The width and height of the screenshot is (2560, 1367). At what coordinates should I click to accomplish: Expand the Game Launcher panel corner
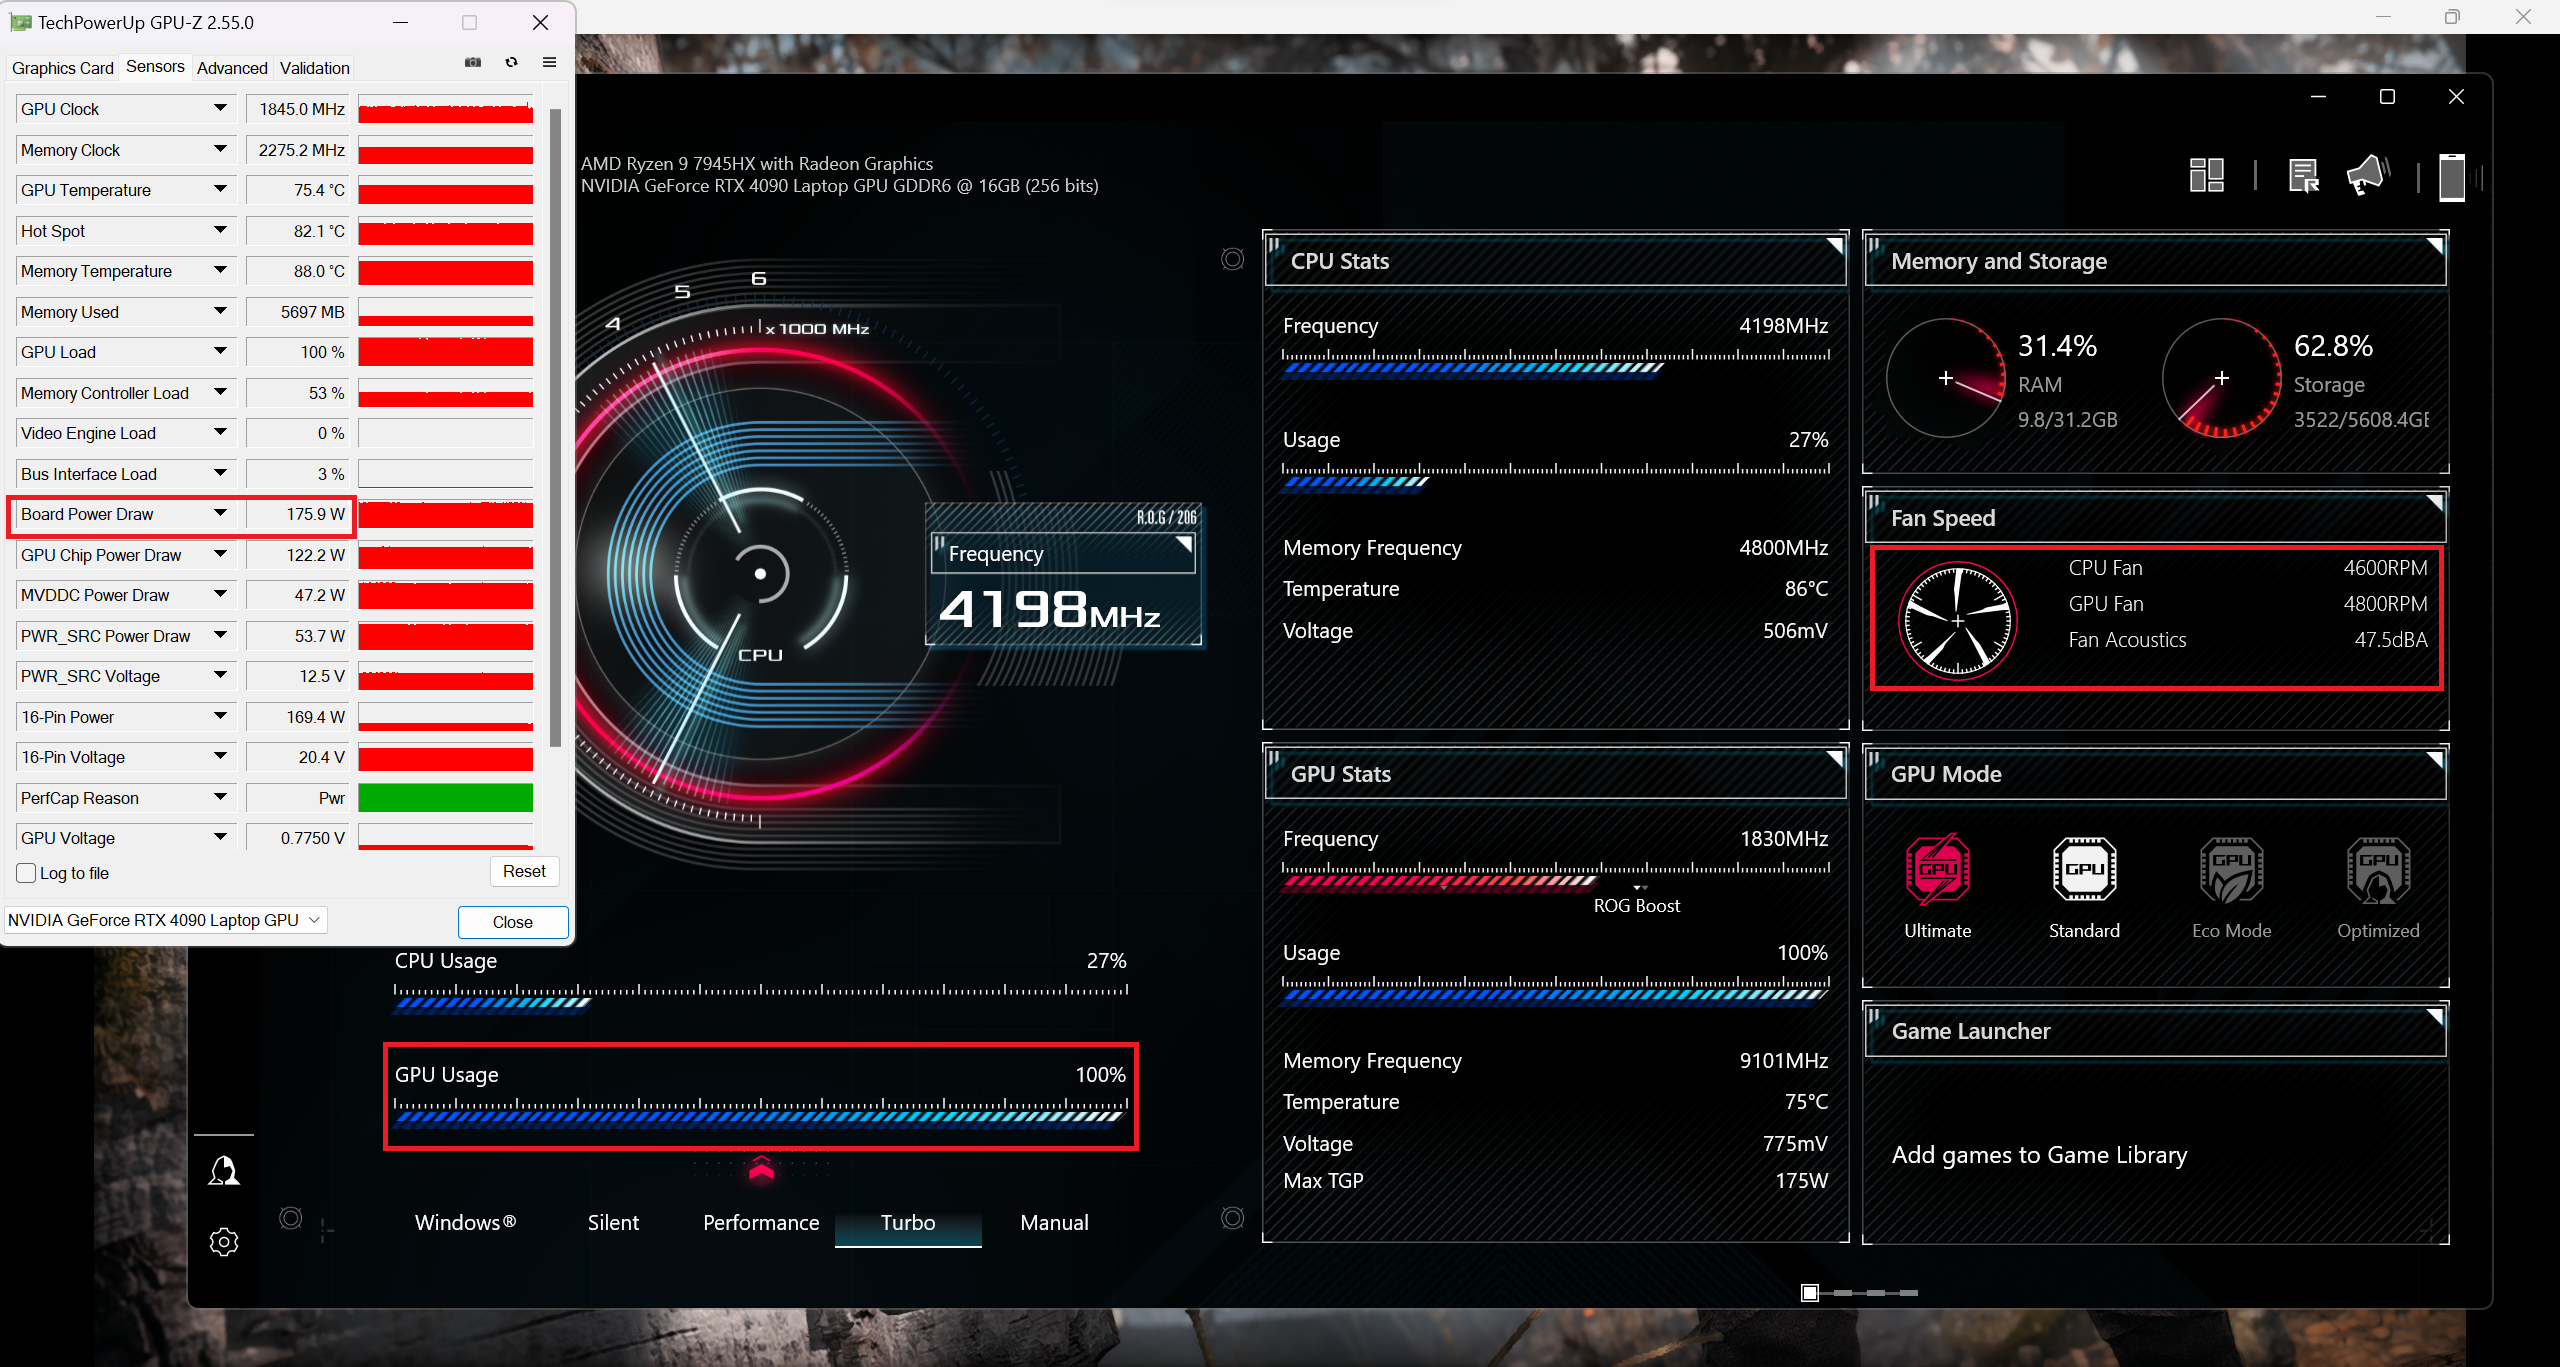click(2435, 1015)
